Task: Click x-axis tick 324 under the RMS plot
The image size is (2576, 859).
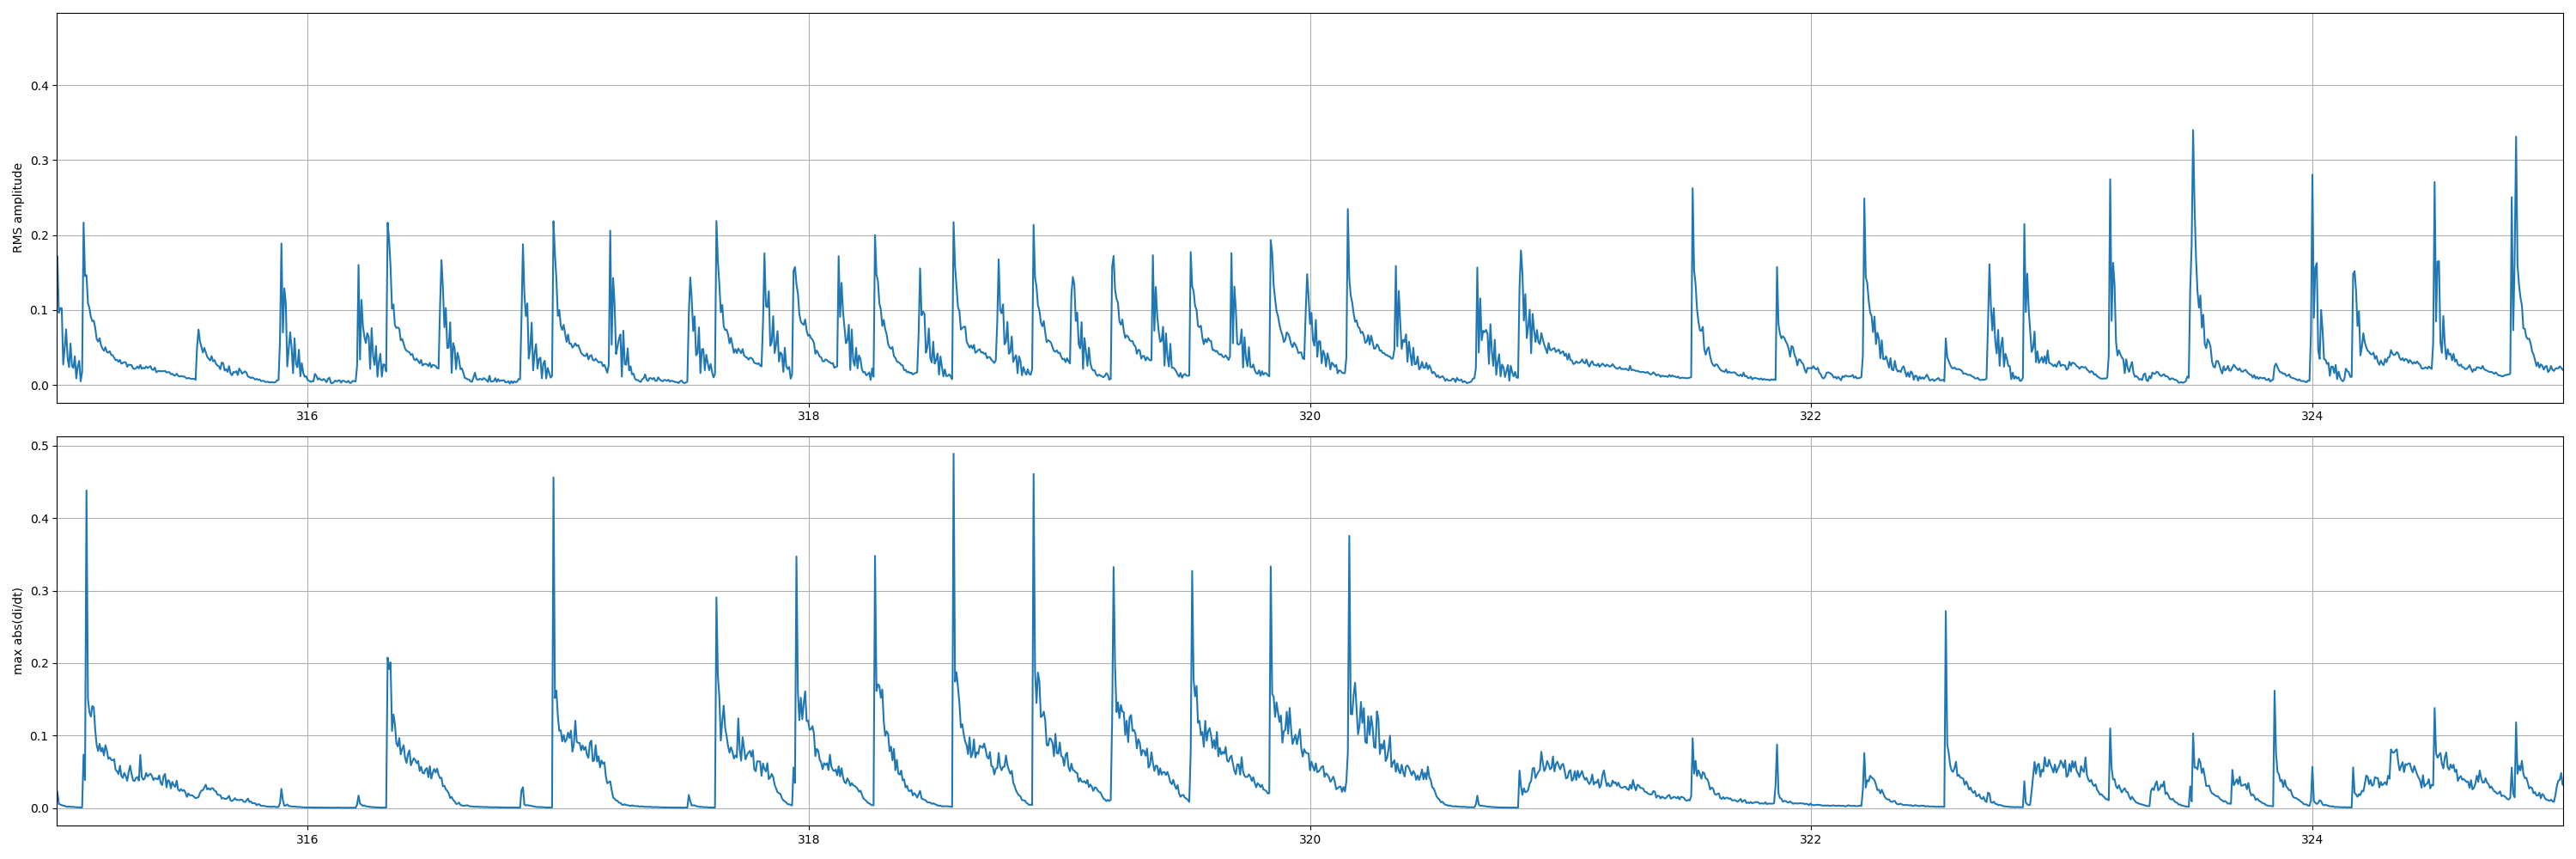Action: coord(2312,417)
